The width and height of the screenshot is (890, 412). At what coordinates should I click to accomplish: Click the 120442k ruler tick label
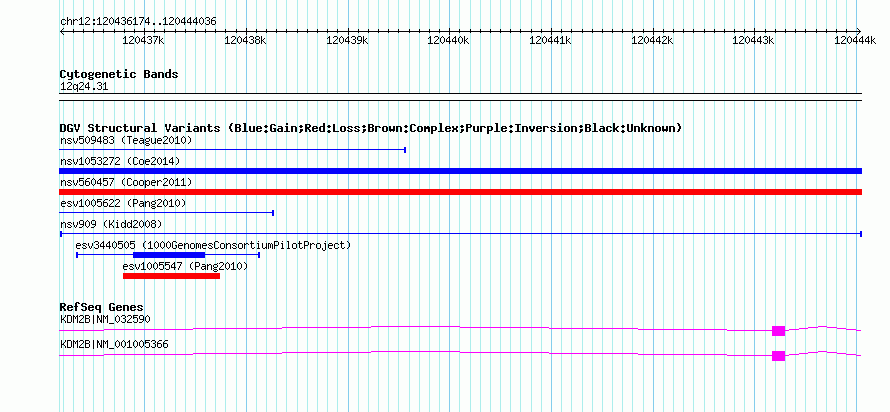(652, 40)
